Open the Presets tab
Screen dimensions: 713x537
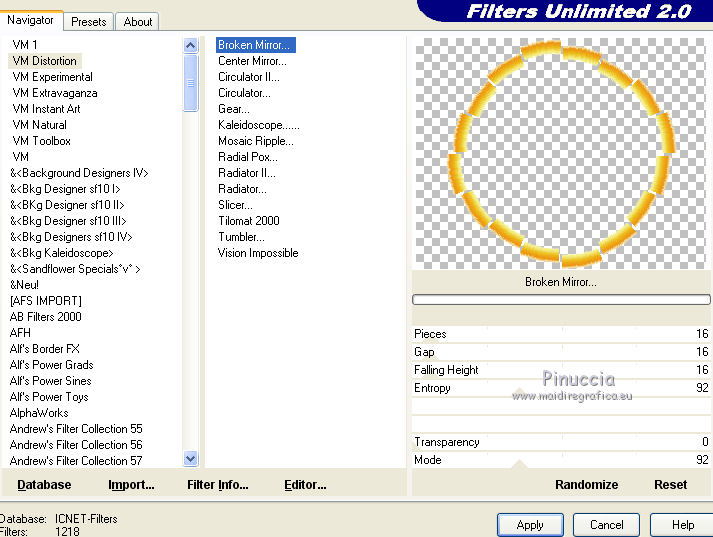point(89,22)
